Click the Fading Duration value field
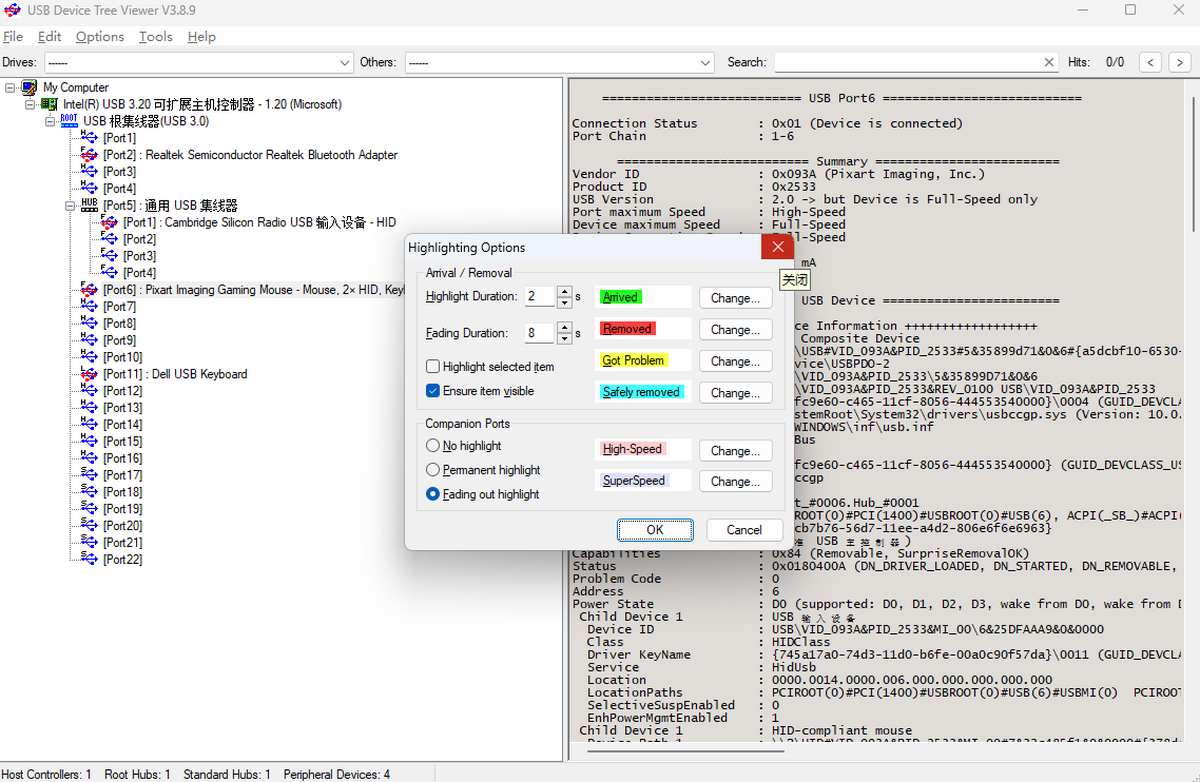 (540, 333)
